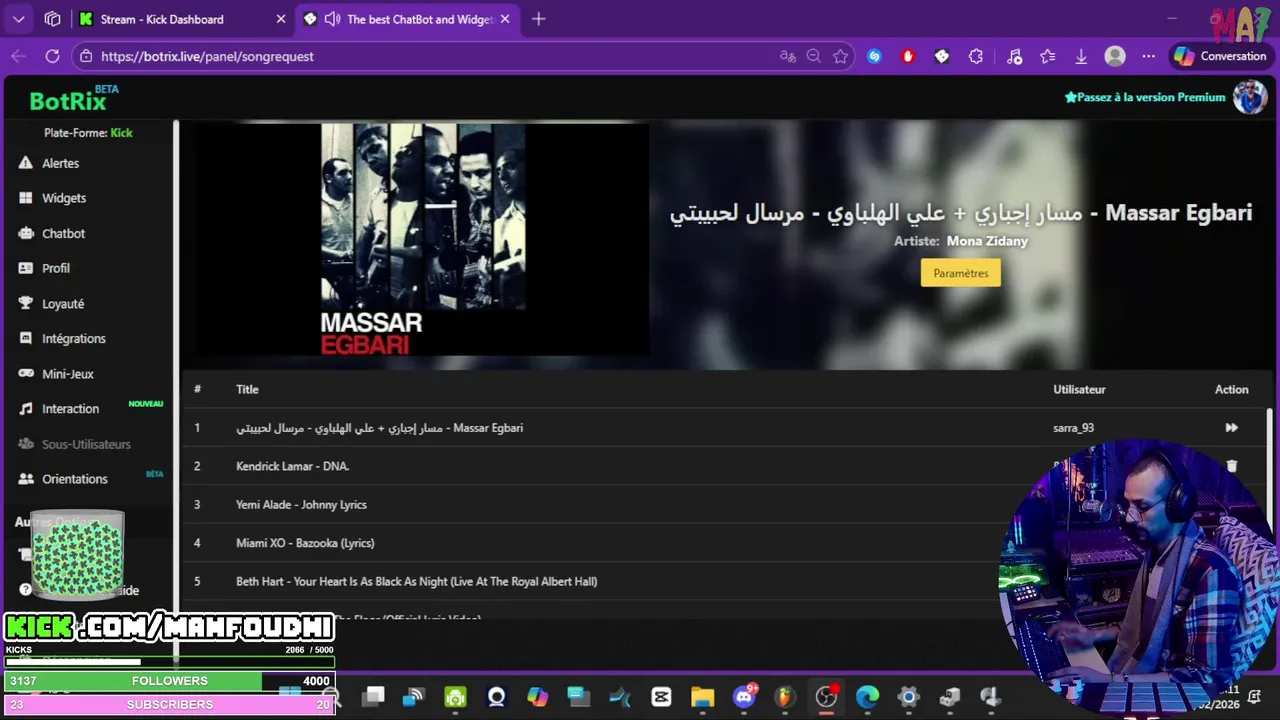Screen dimensions: 1280x720
Task: Open FL Studio from the taskbar
Action: (x=785, y=697)
